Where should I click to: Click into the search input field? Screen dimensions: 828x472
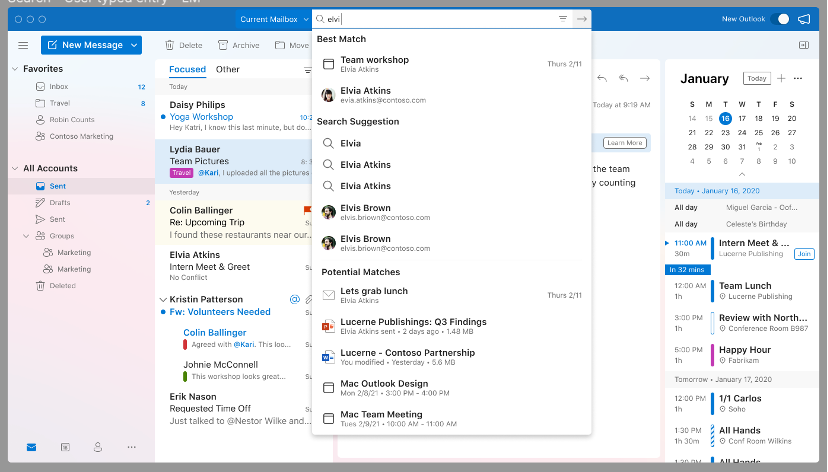click(x=441, y=19)
